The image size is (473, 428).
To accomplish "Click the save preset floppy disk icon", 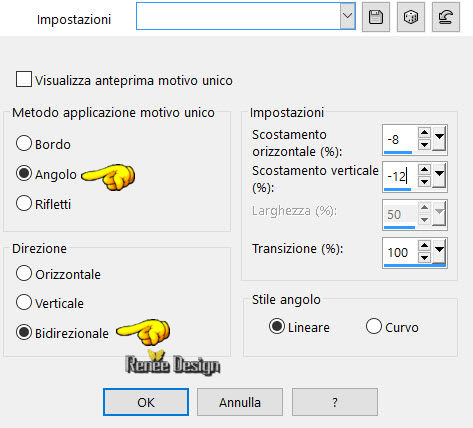I will (x=376, y=17).
